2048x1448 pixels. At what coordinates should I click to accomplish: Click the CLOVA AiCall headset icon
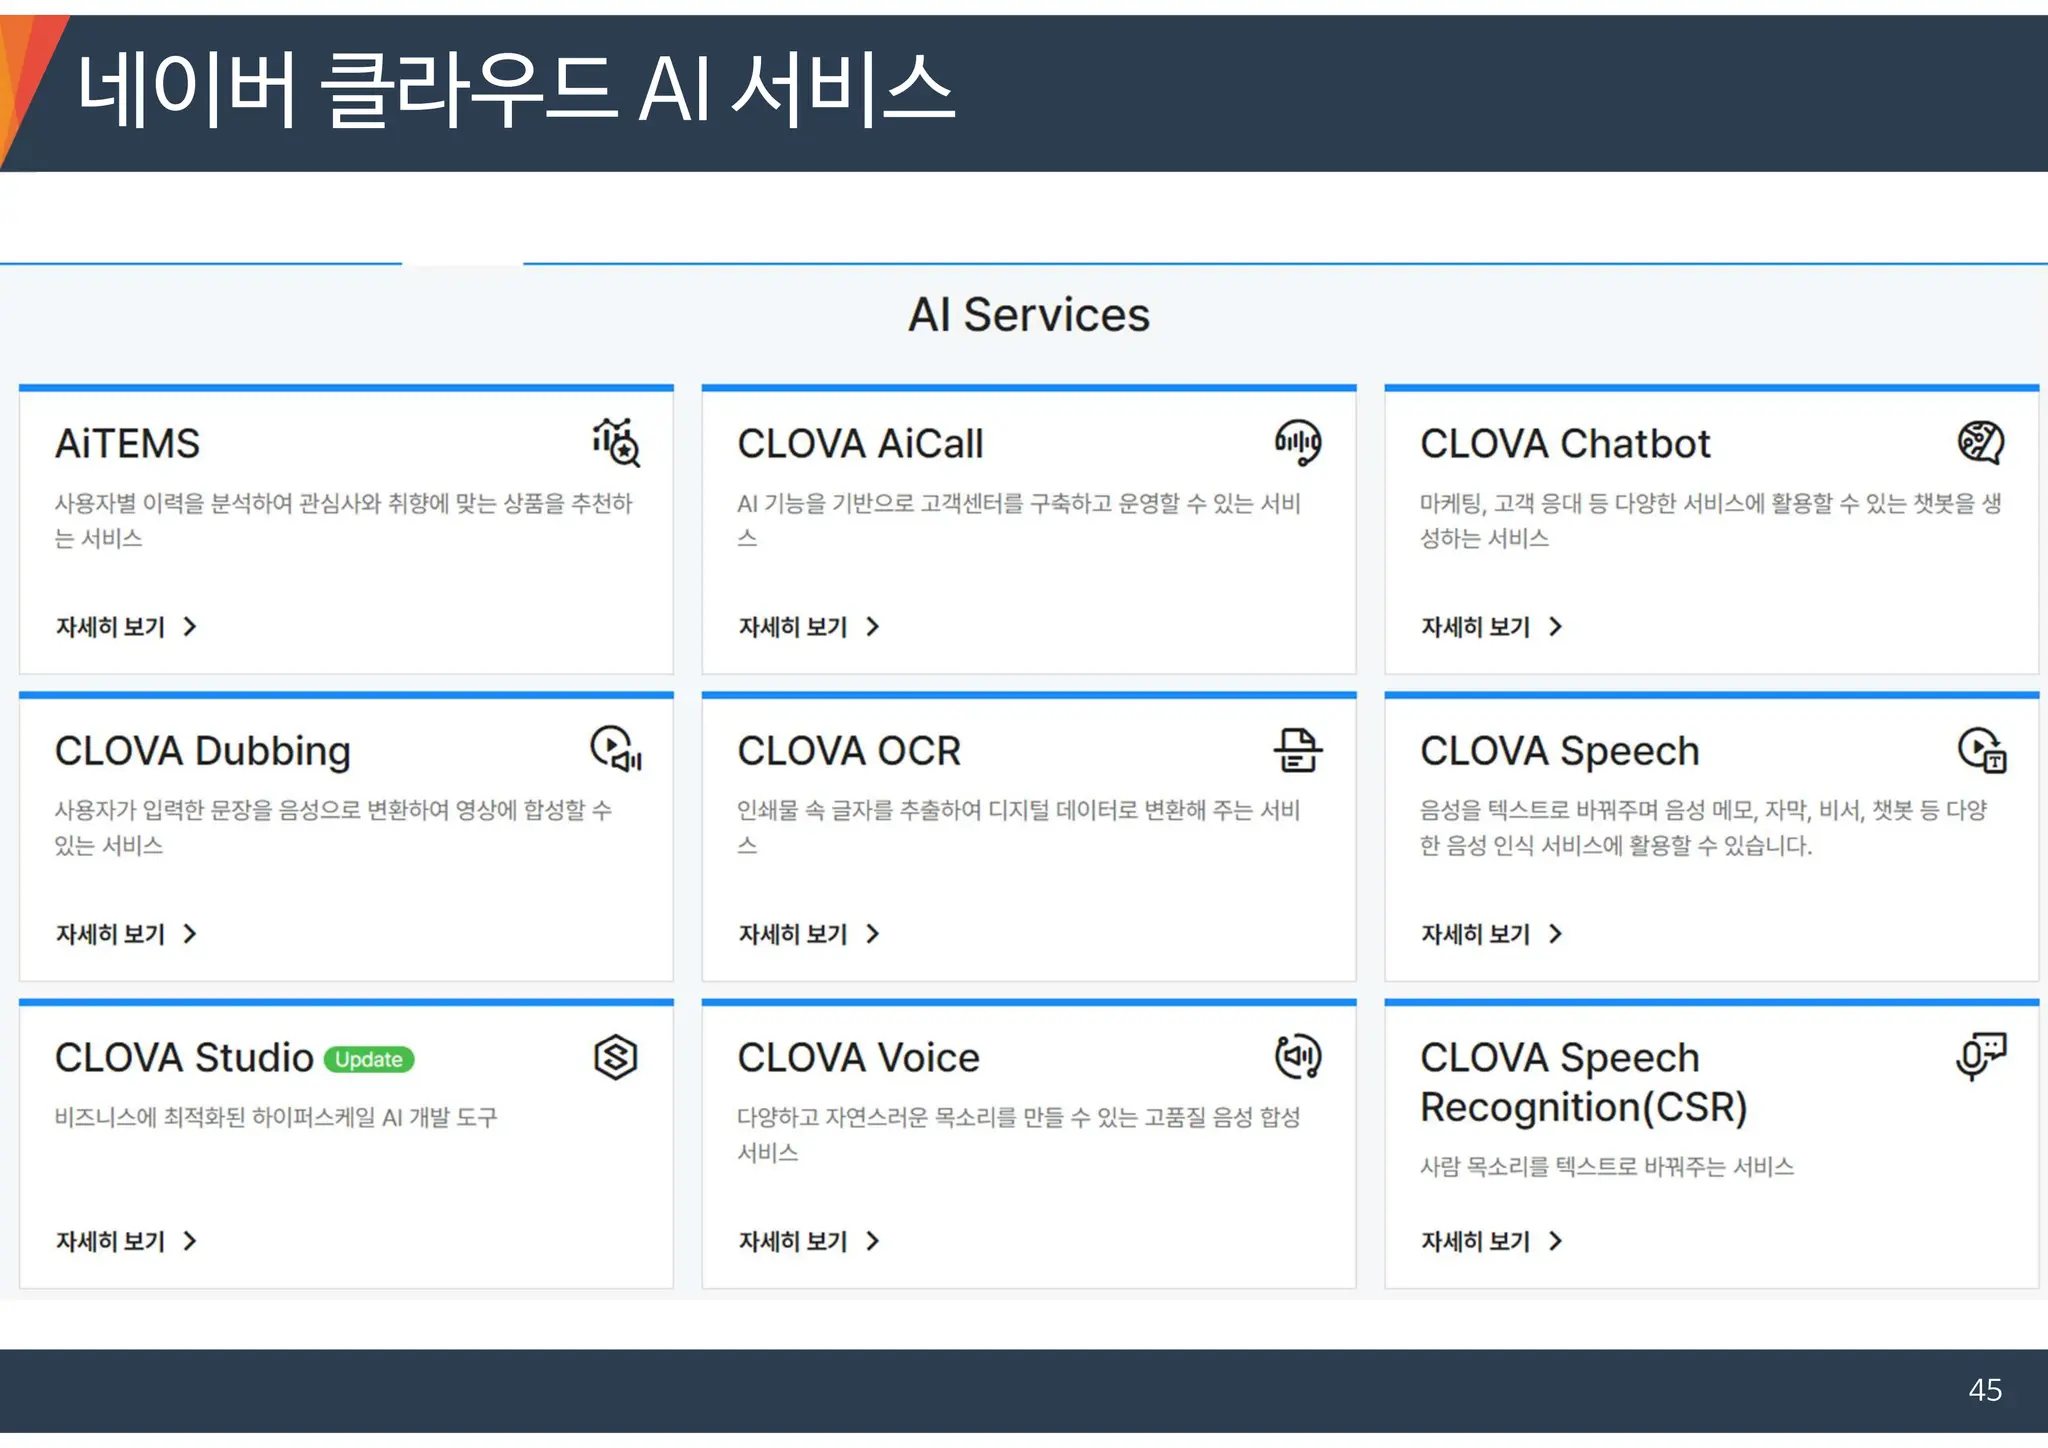[1298, 443]
